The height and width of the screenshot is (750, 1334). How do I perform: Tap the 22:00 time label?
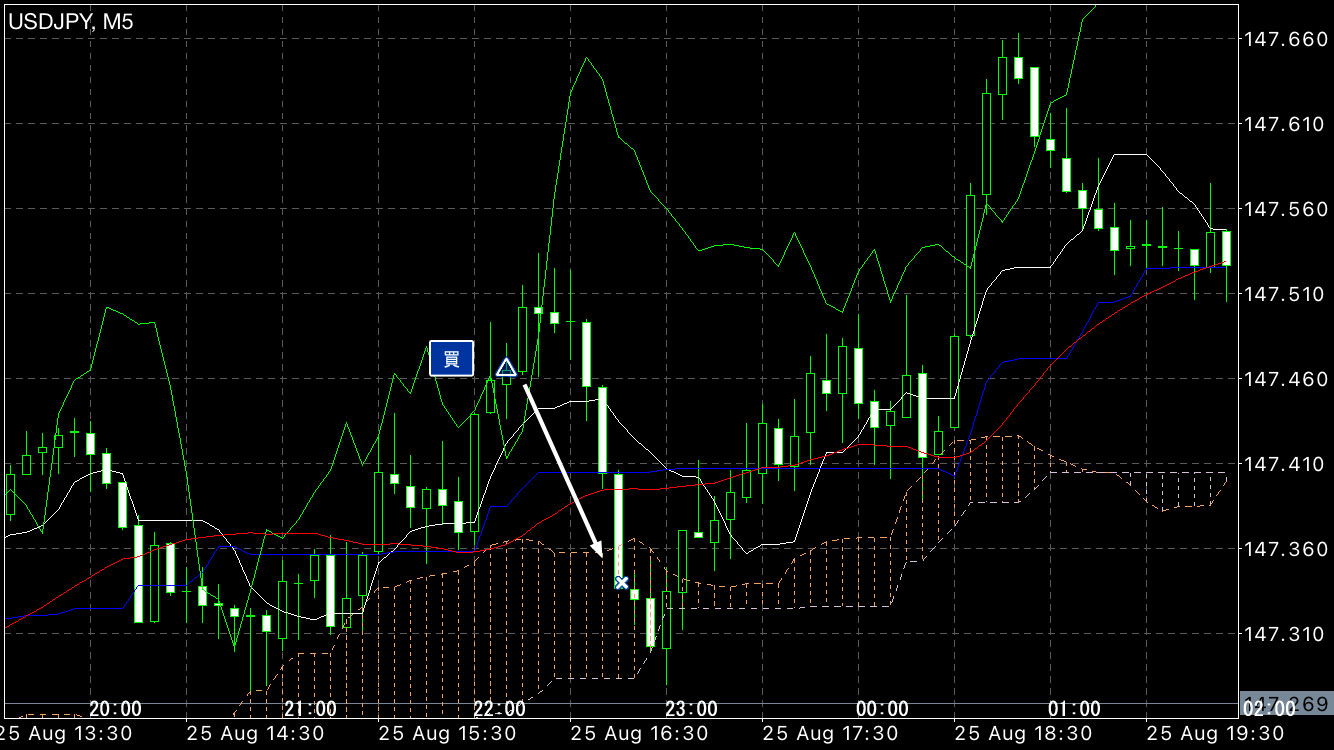click(499, 709)
